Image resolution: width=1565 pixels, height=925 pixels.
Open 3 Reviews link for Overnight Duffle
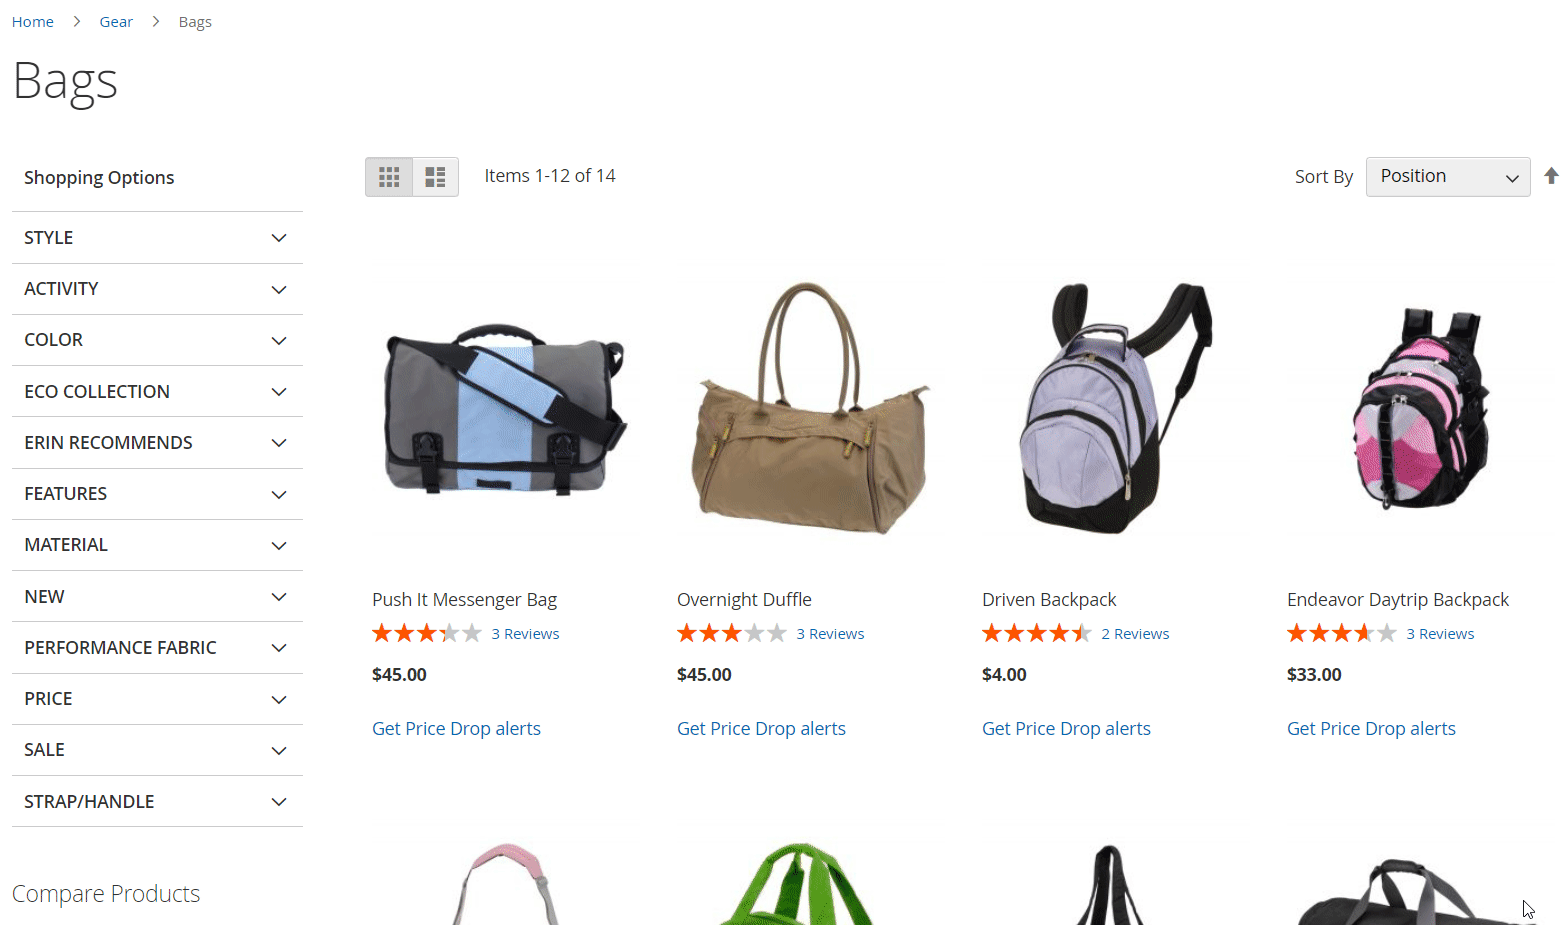[830, 634]
